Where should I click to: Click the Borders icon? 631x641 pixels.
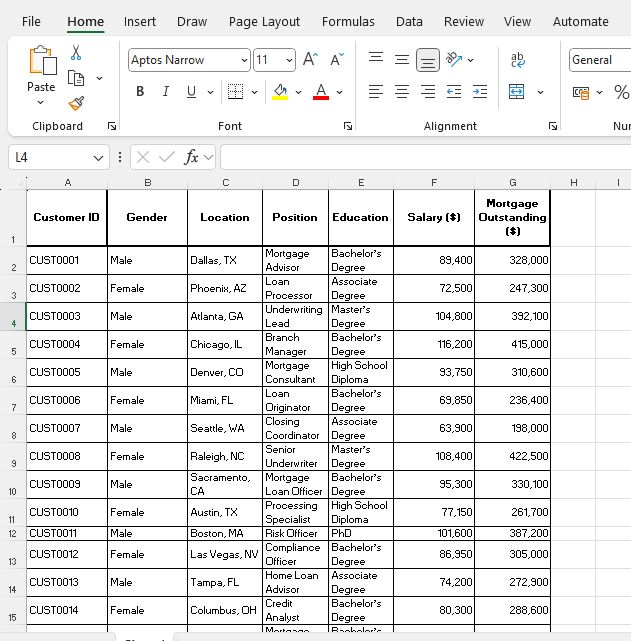click(235, 92)
